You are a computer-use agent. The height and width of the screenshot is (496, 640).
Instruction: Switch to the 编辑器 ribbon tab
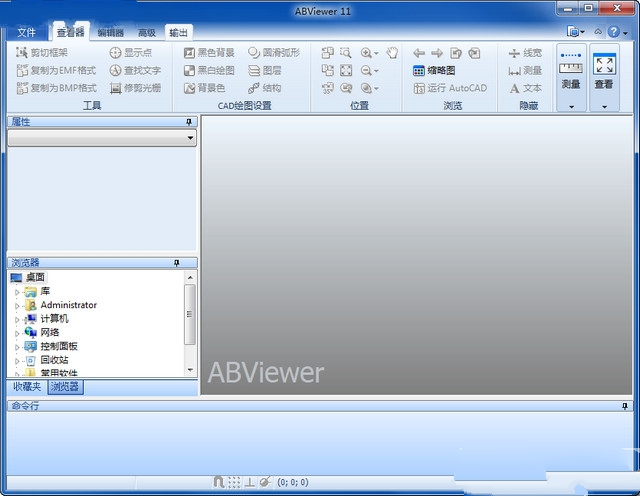[111, 33]
